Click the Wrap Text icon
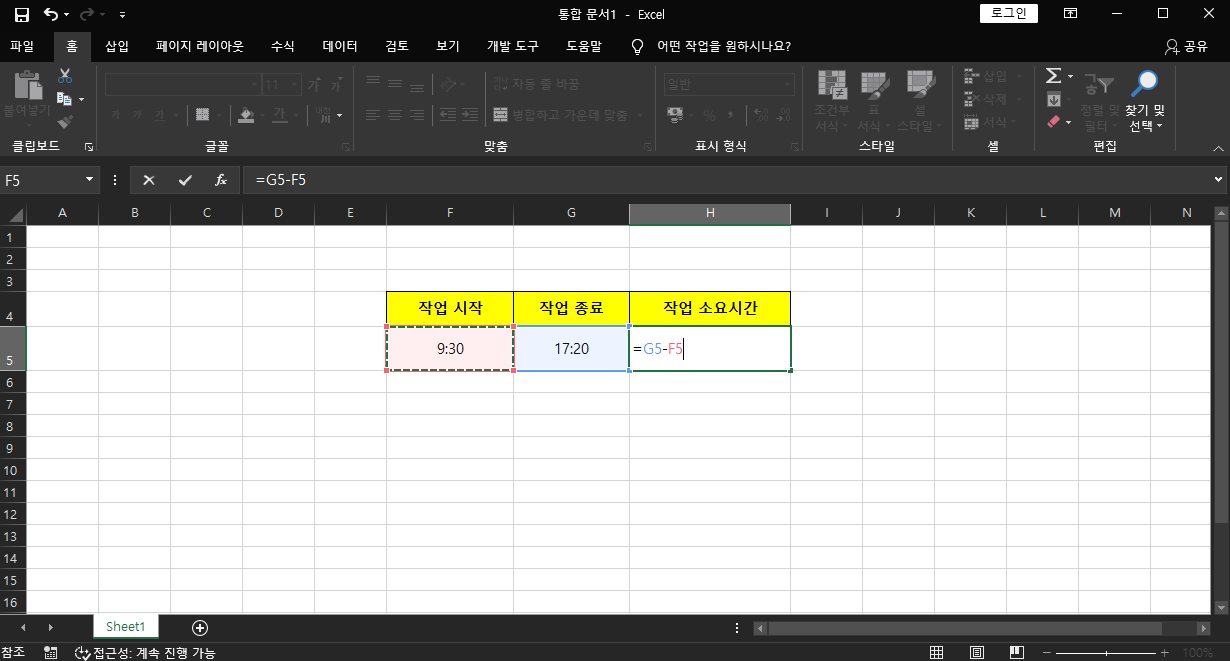This screenshot has width=1230, height=661. [500, 84]
